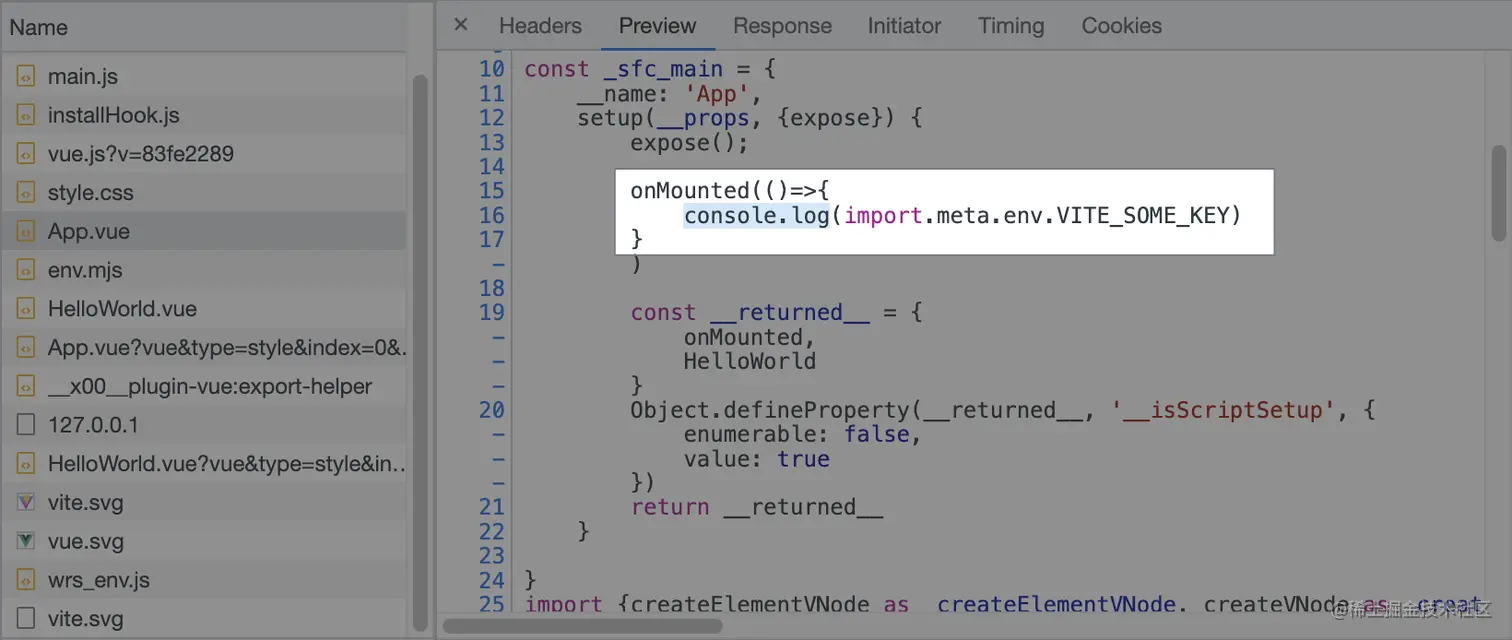Image resolution: width=1512 pixels, height=640 pixels.
Task: Switch to the Timing tab
Action: point(1011,26)
